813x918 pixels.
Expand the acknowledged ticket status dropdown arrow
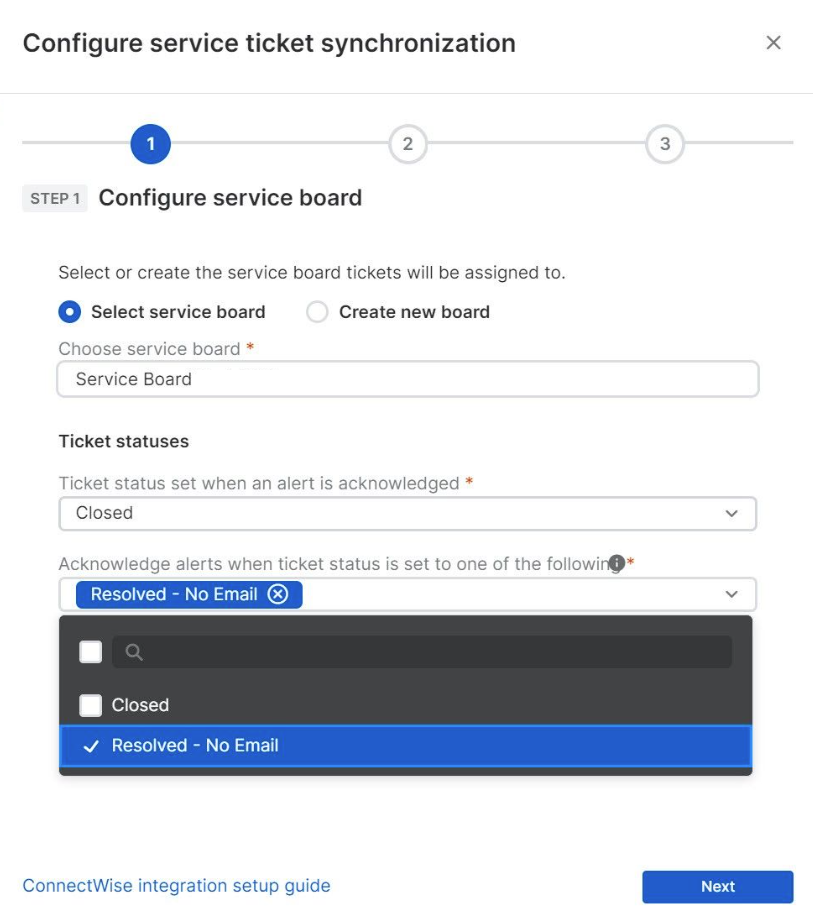point(732,513)
